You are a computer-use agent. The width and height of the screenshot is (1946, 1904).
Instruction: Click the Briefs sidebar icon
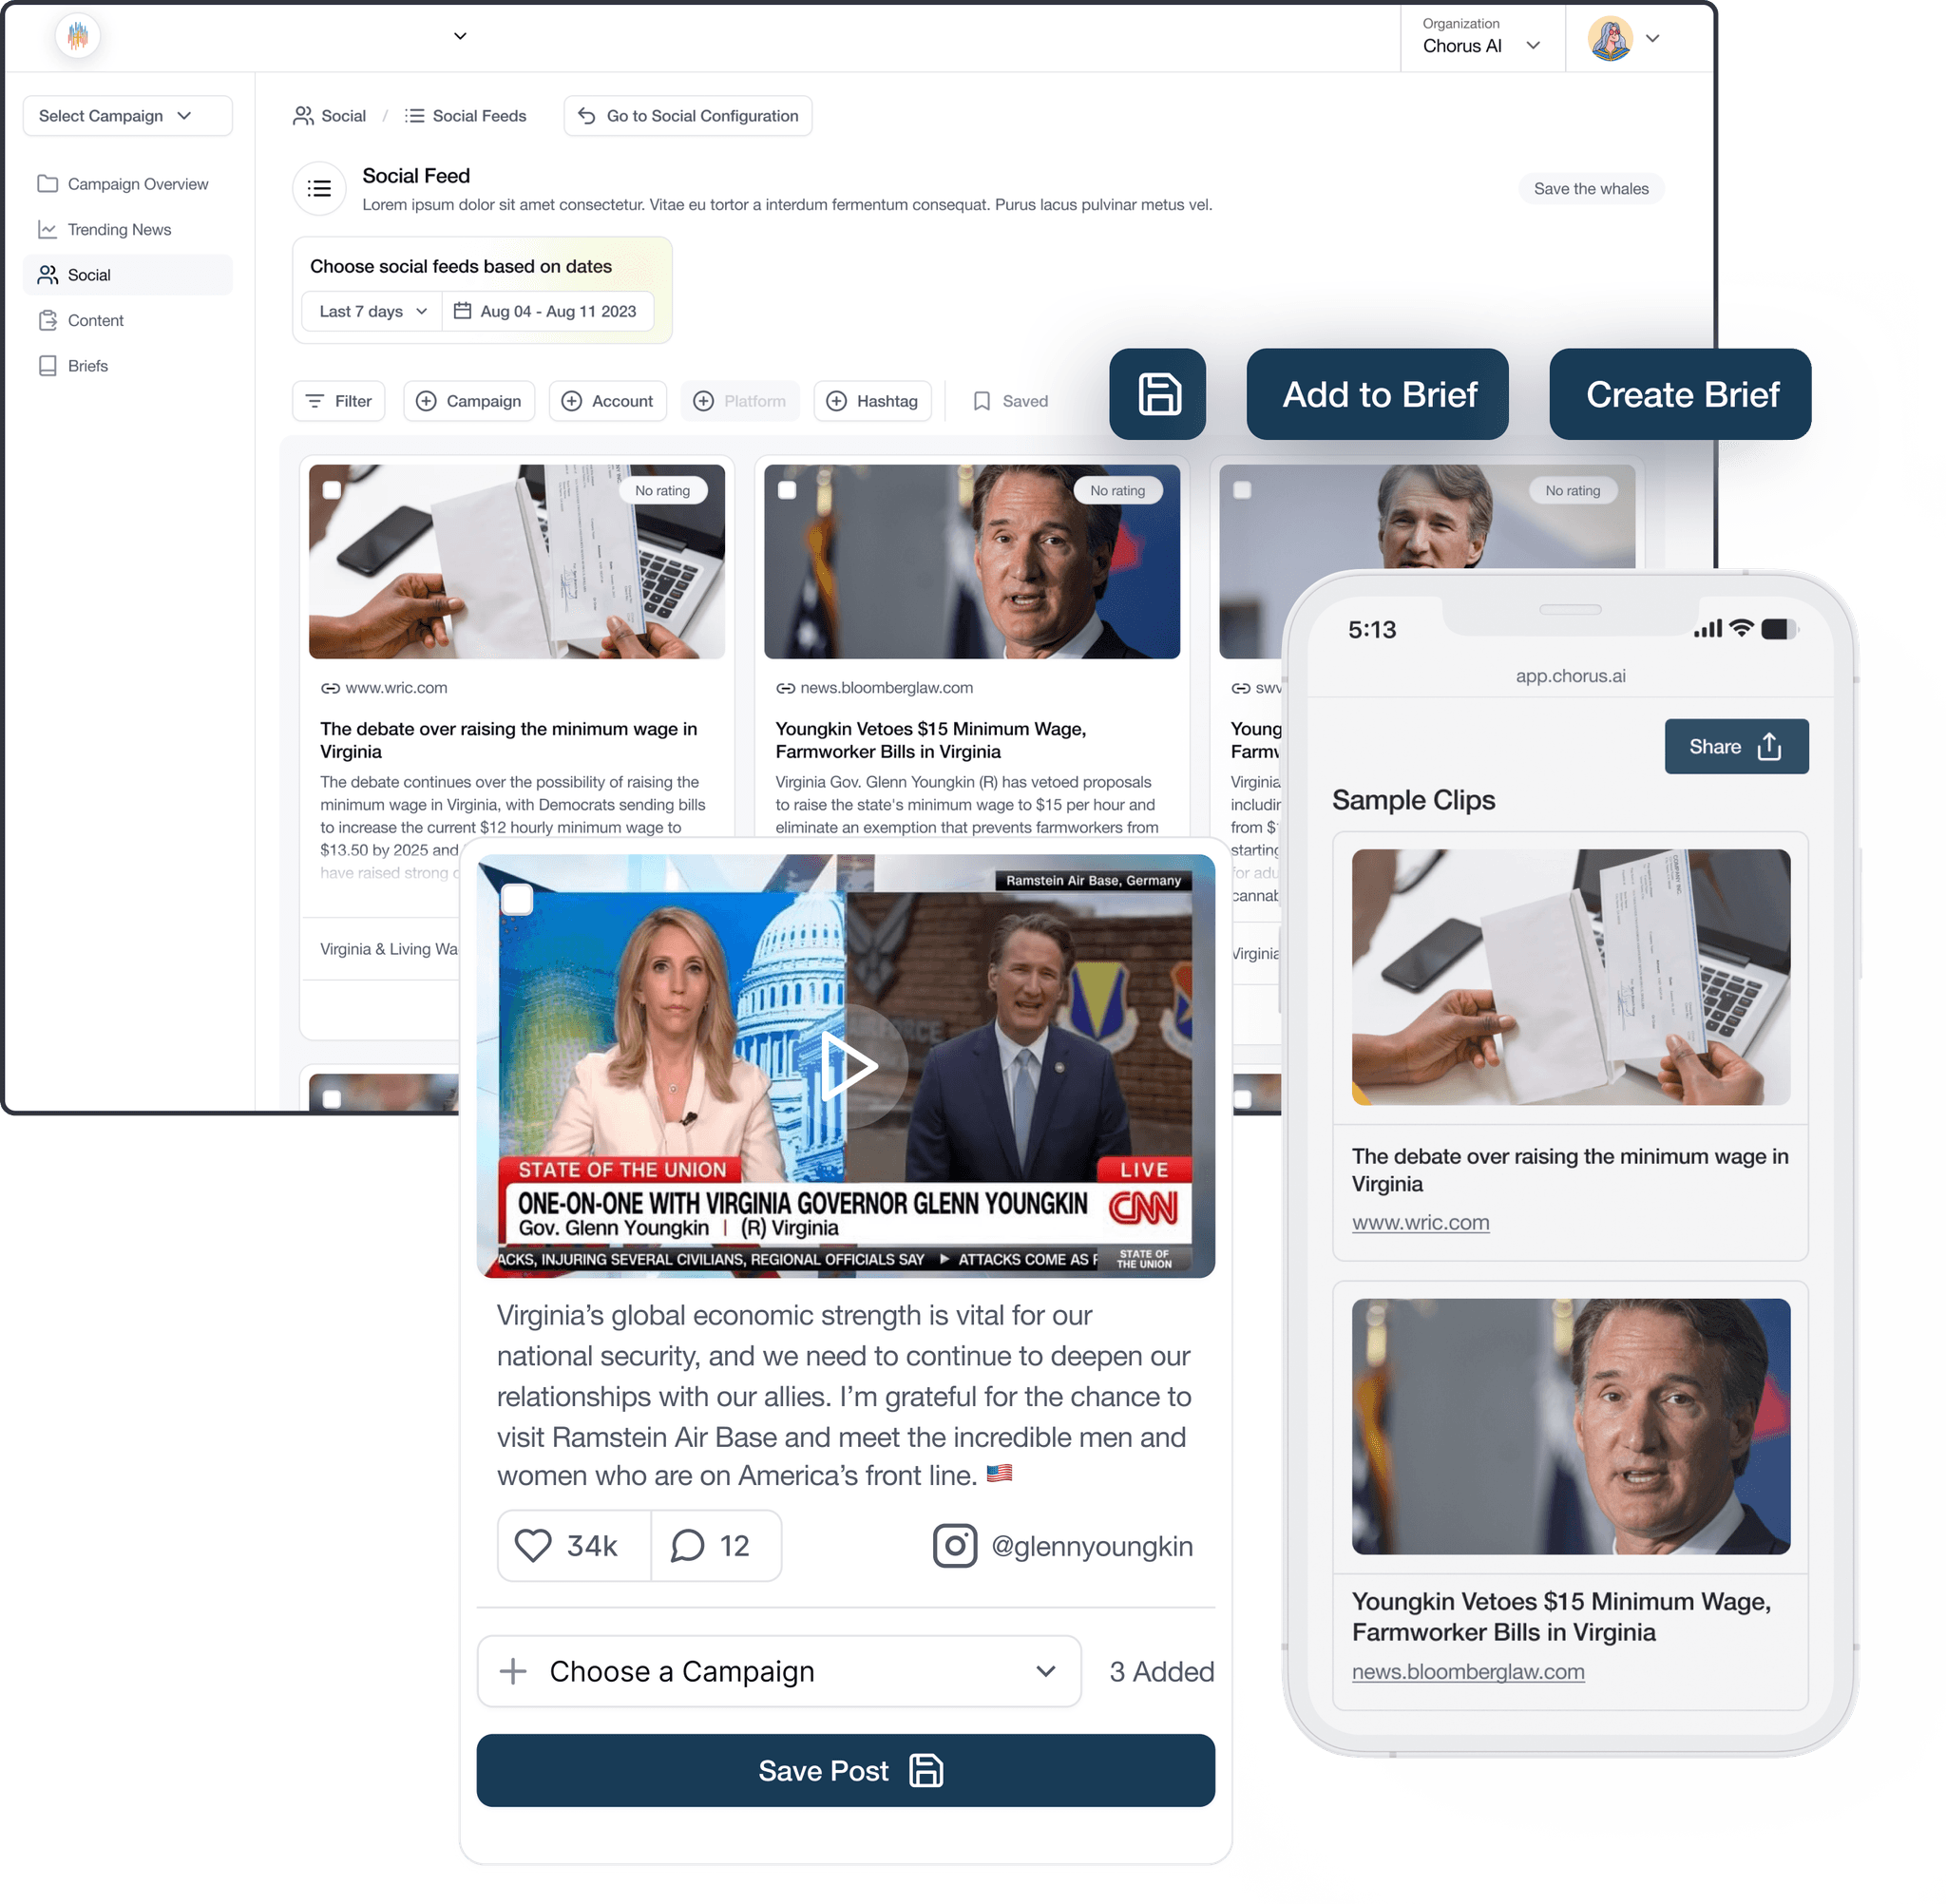pyautogui.click(x=48, y=366)
